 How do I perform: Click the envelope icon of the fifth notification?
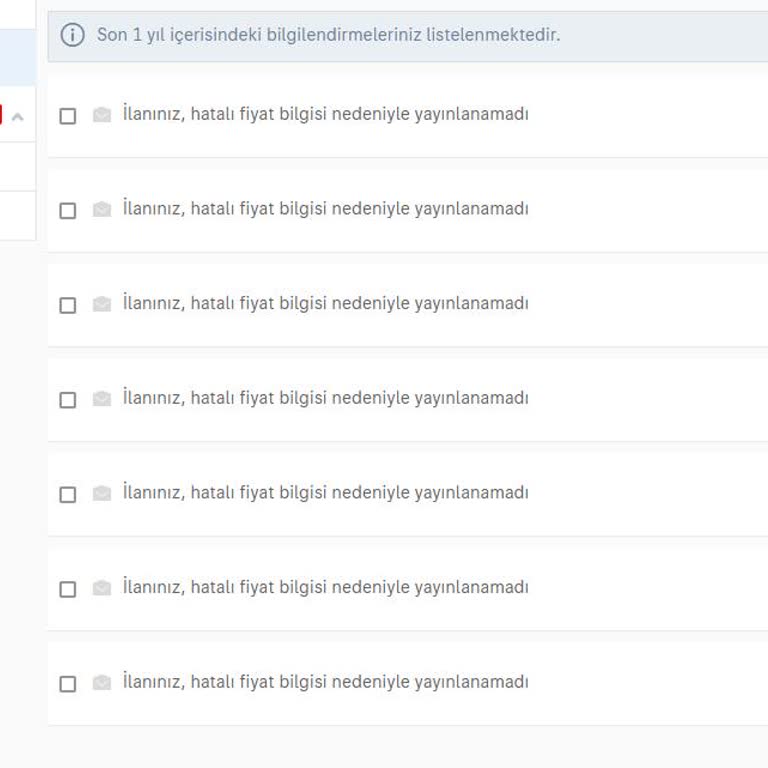tap(102, 493)
